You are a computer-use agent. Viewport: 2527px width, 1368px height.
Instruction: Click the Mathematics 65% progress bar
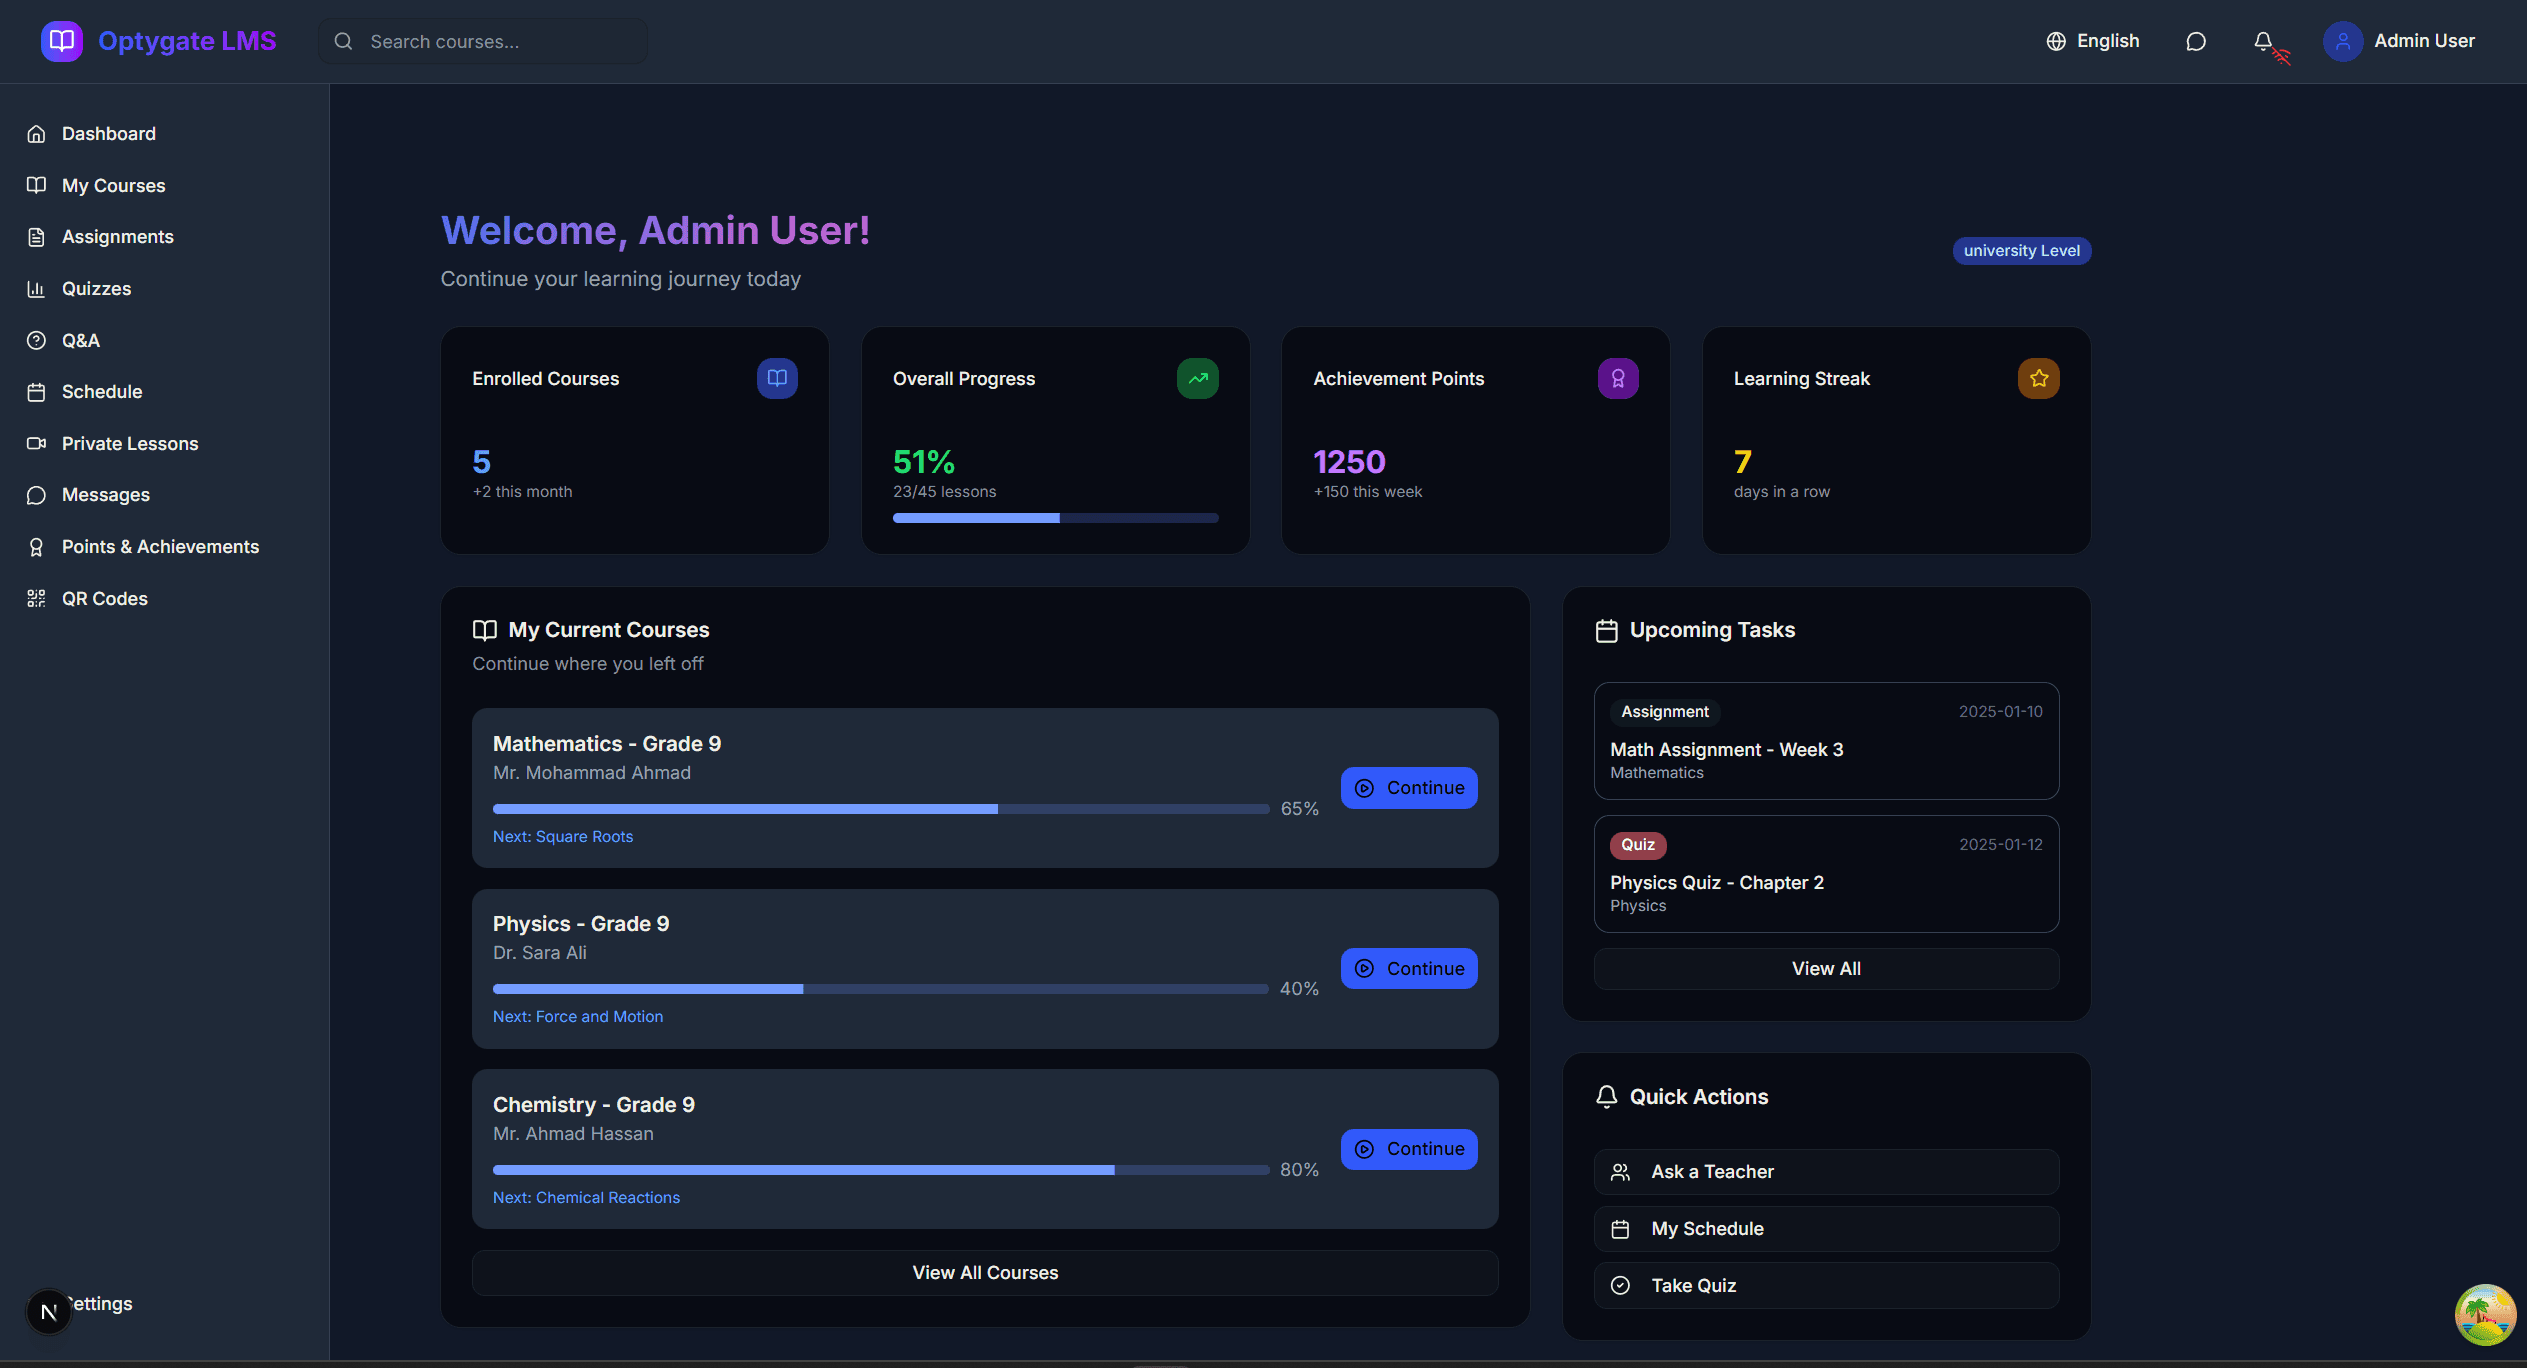tap(881, 809)
